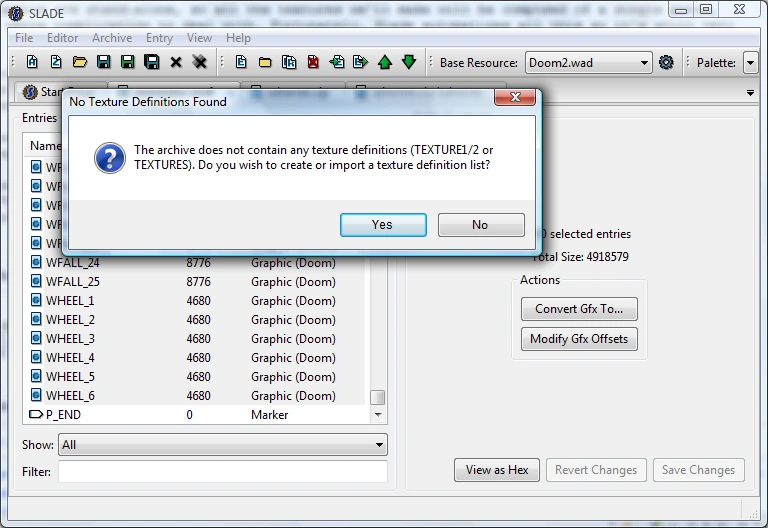Click the Export Entry icon
The height and width of the screenshot is (528, 768).
click(360, 62)
